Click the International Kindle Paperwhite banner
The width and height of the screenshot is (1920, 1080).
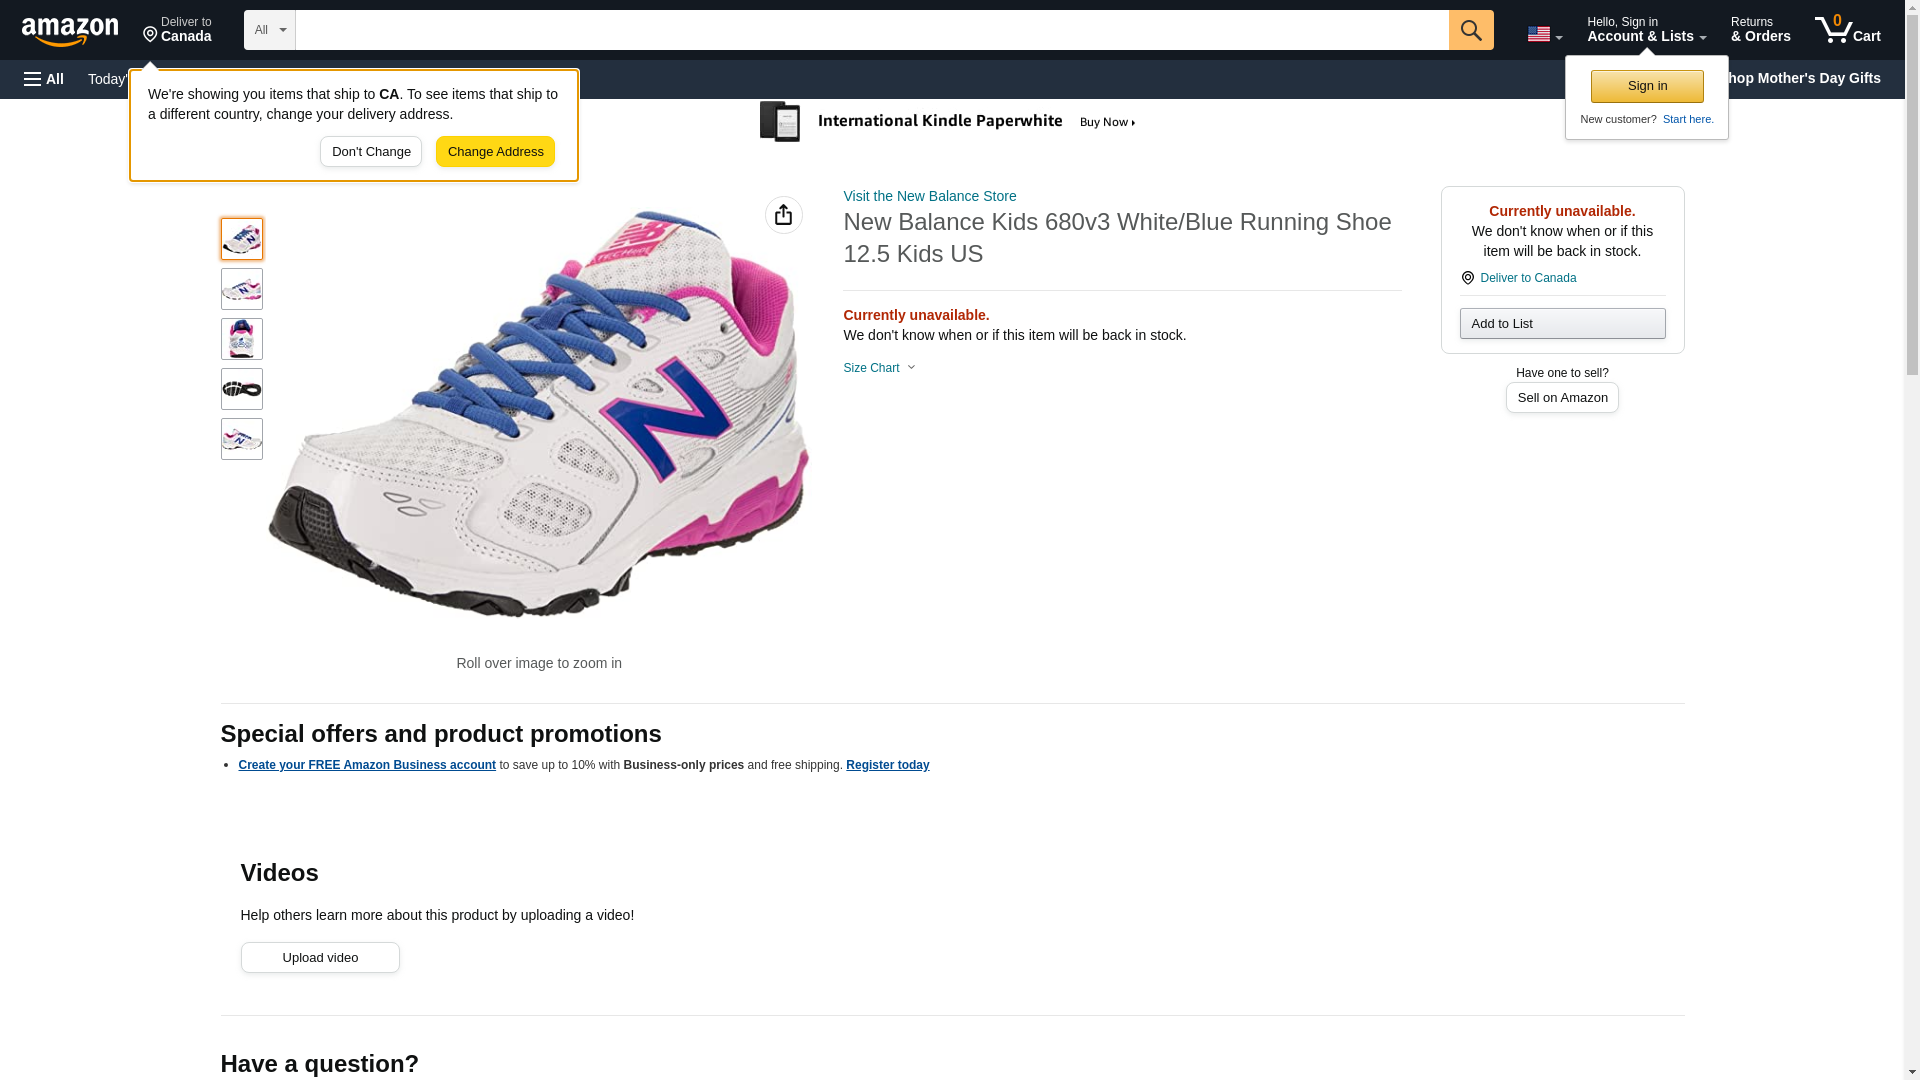(x=948, y=122)
